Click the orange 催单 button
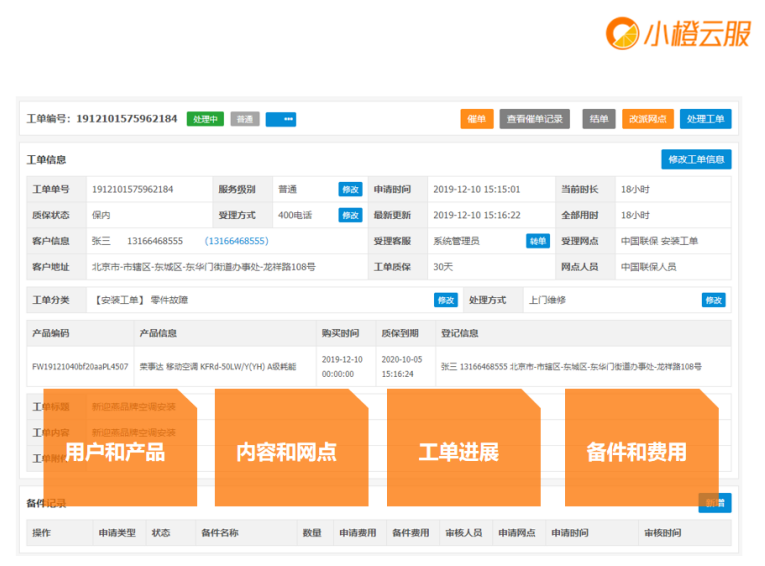 pyautogui.click(x=477, y=119)
